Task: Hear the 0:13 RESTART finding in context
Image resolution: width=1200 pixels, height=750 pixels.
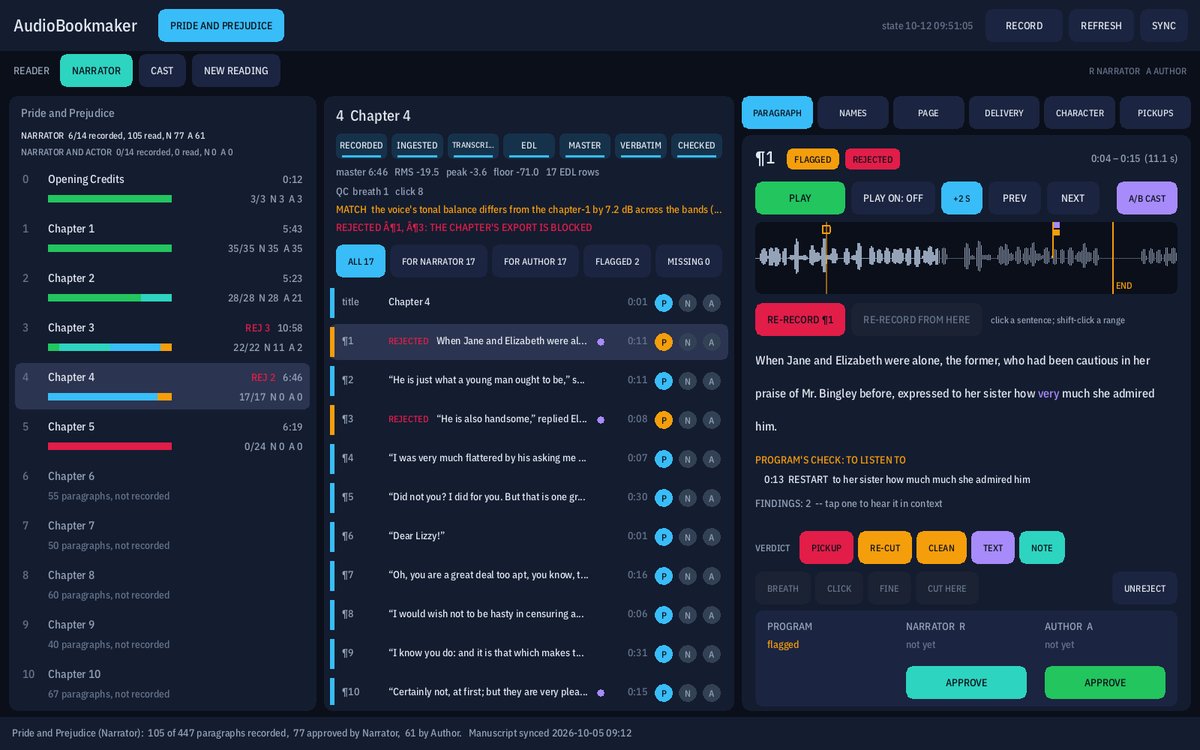Action: click(x=897, y=480)
